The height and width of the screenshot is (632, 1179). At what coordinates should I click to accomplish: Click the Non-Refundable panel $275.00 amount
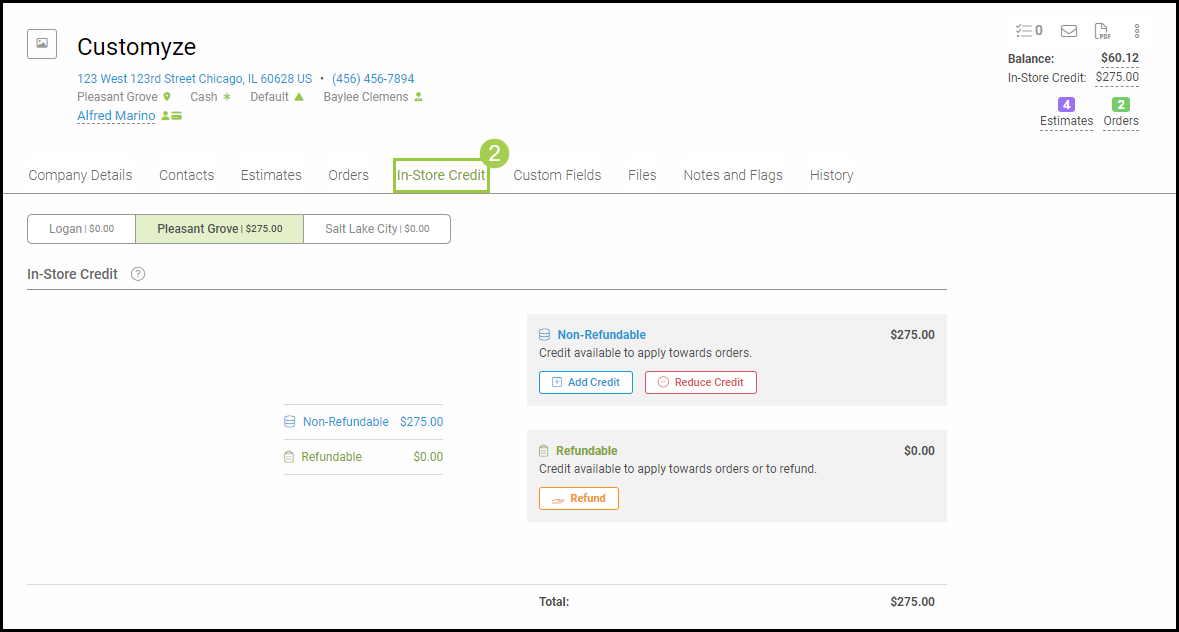coord(912,335)
